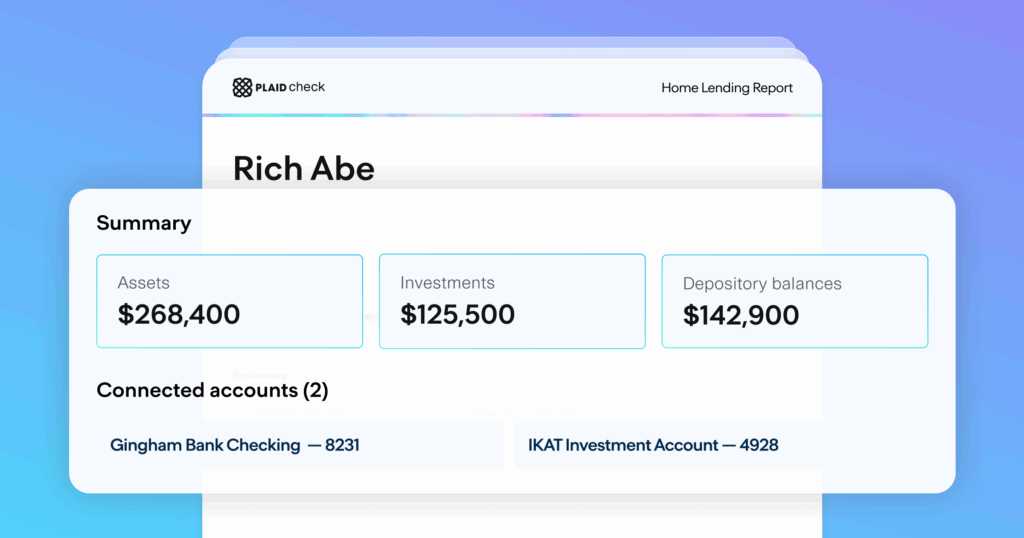Viewport: 1024px width, 538px height.
Task: Click the word 'check' beside PLAID
Action: pos(307,88)
